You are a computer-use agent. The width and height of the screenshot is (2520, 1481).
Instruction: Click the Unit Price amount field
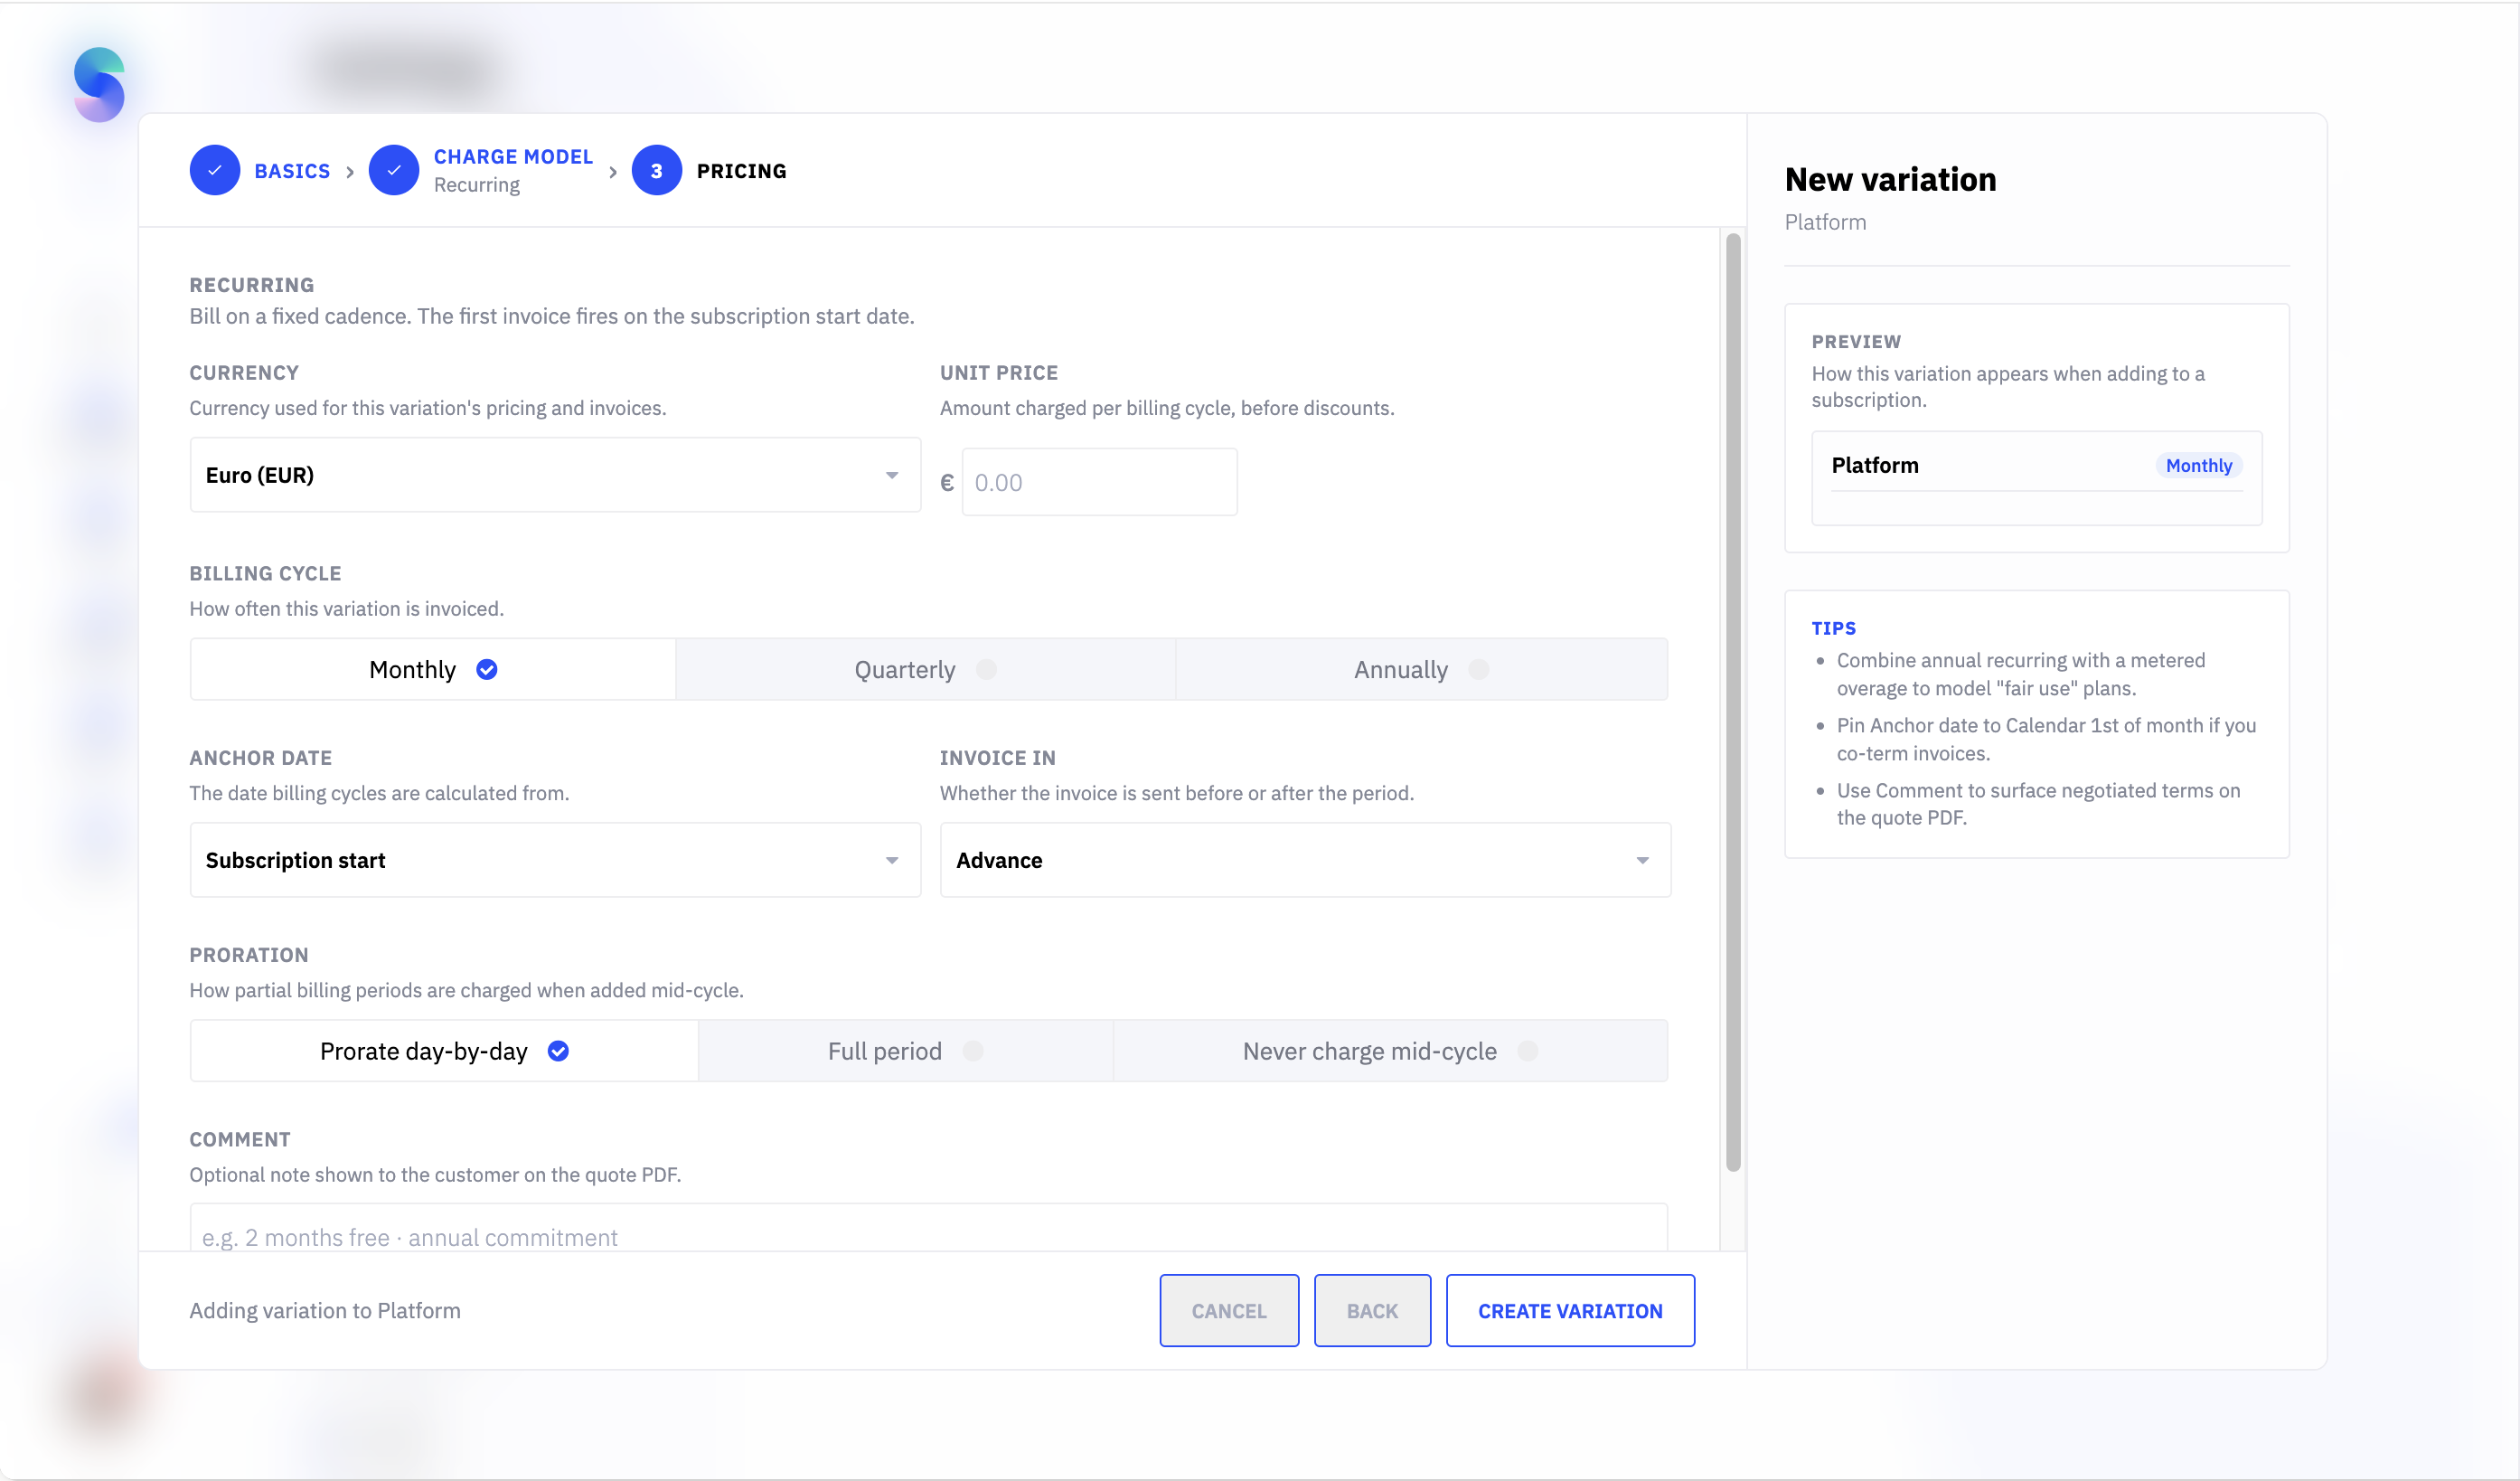1099,482
